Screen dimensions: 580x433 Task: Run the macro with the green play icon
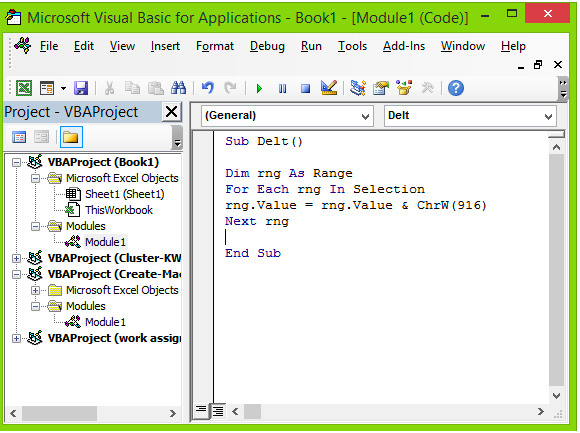click(259, 89)
